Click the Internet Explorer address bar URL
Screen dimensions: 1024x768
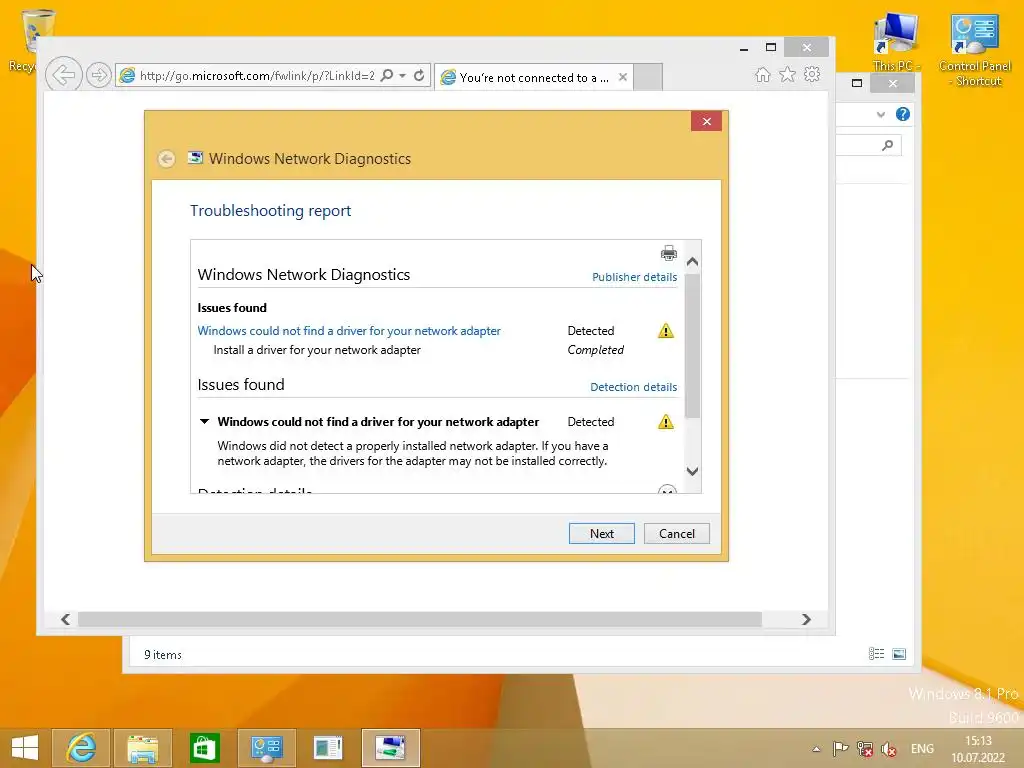click(257, 76)
